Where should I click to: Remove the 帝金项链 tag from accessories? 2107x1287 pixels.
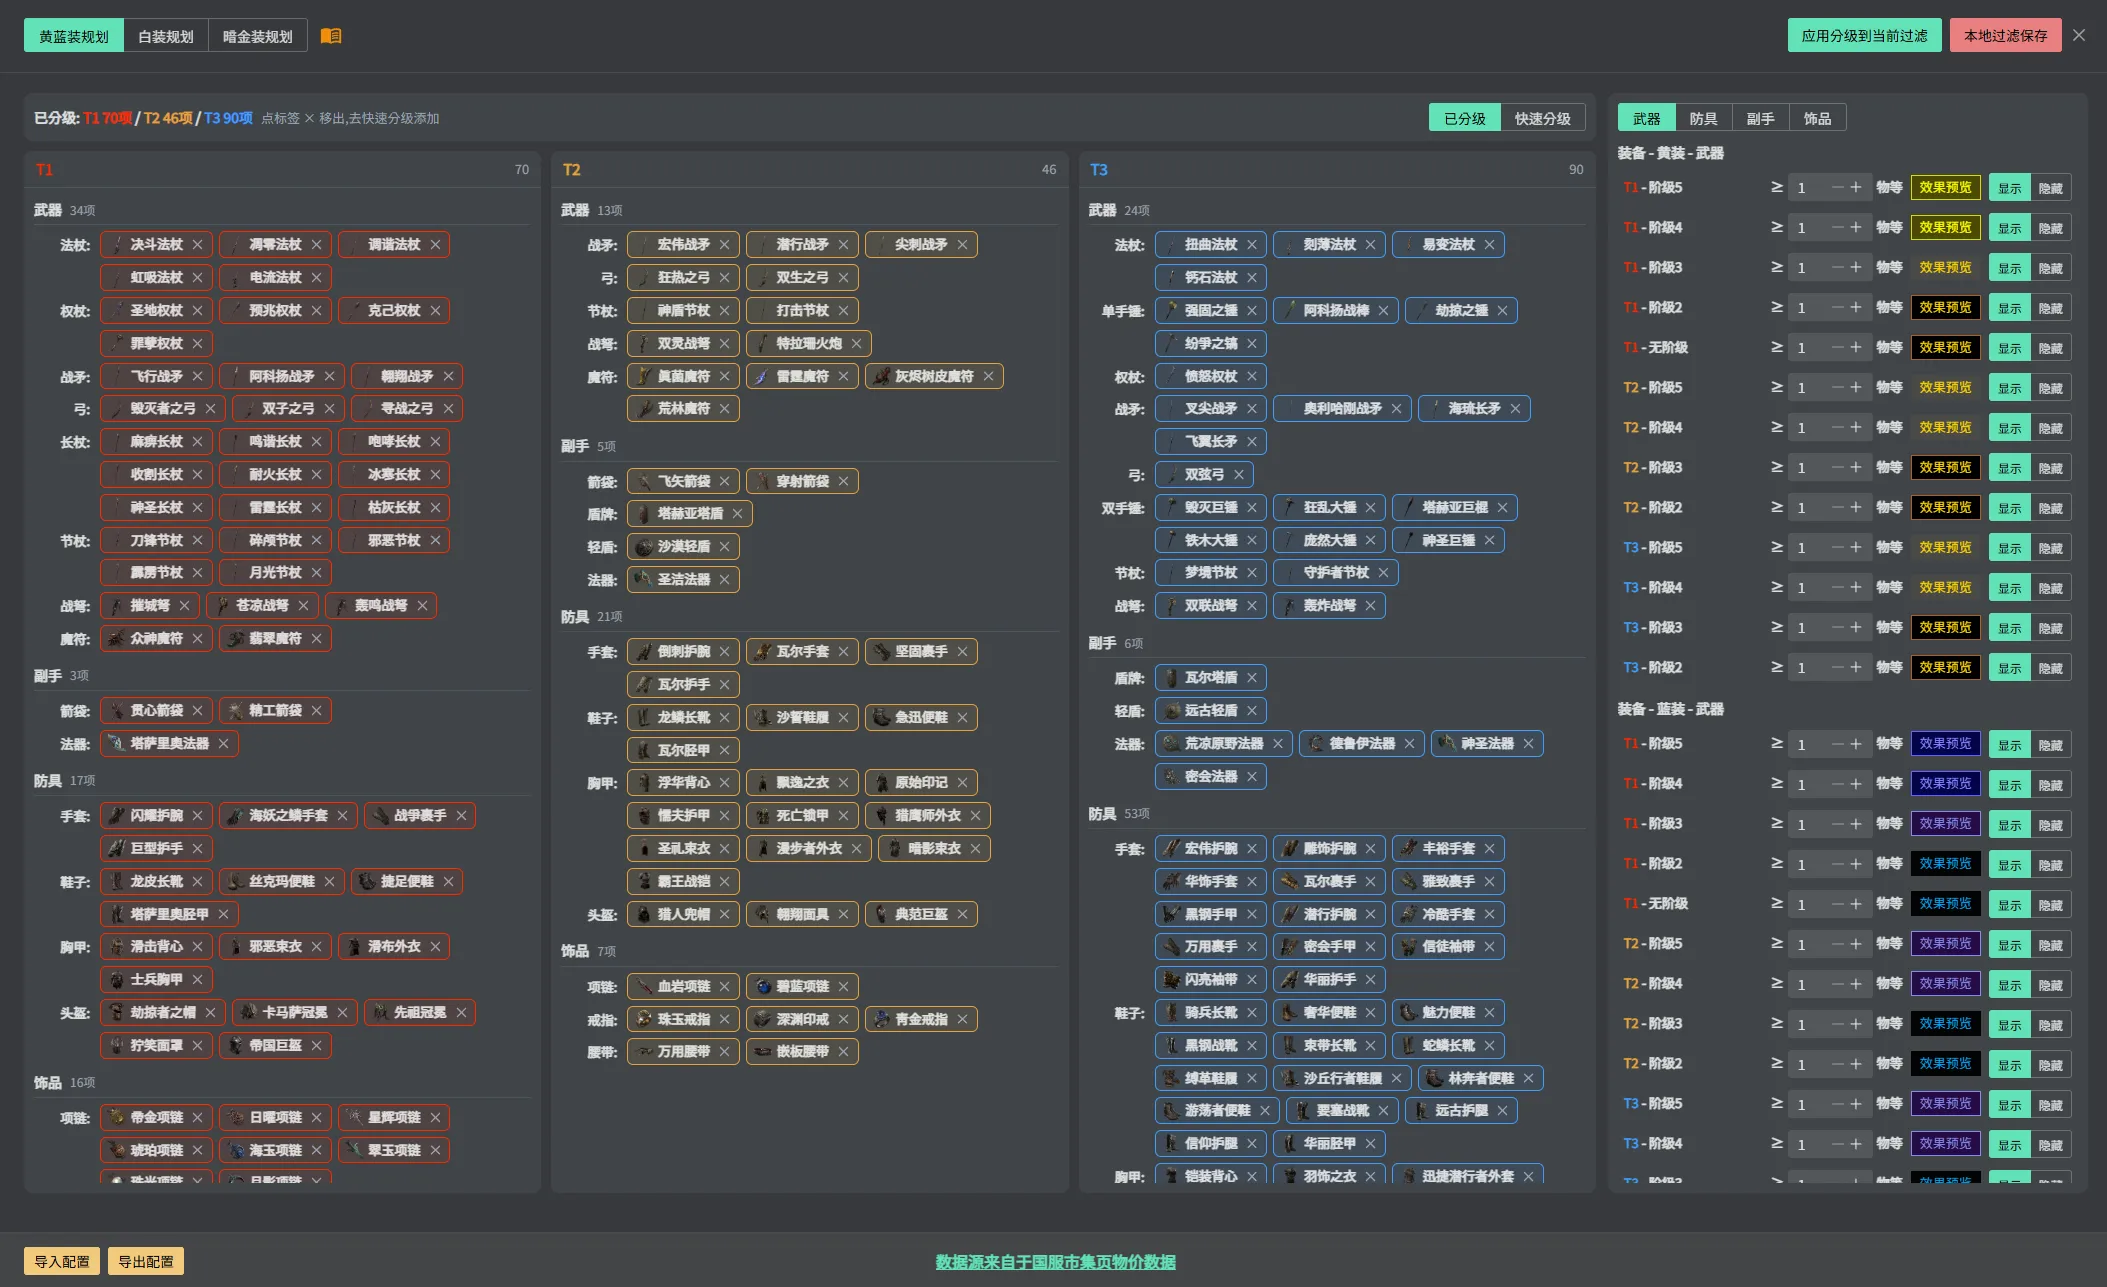[198, 1118]
